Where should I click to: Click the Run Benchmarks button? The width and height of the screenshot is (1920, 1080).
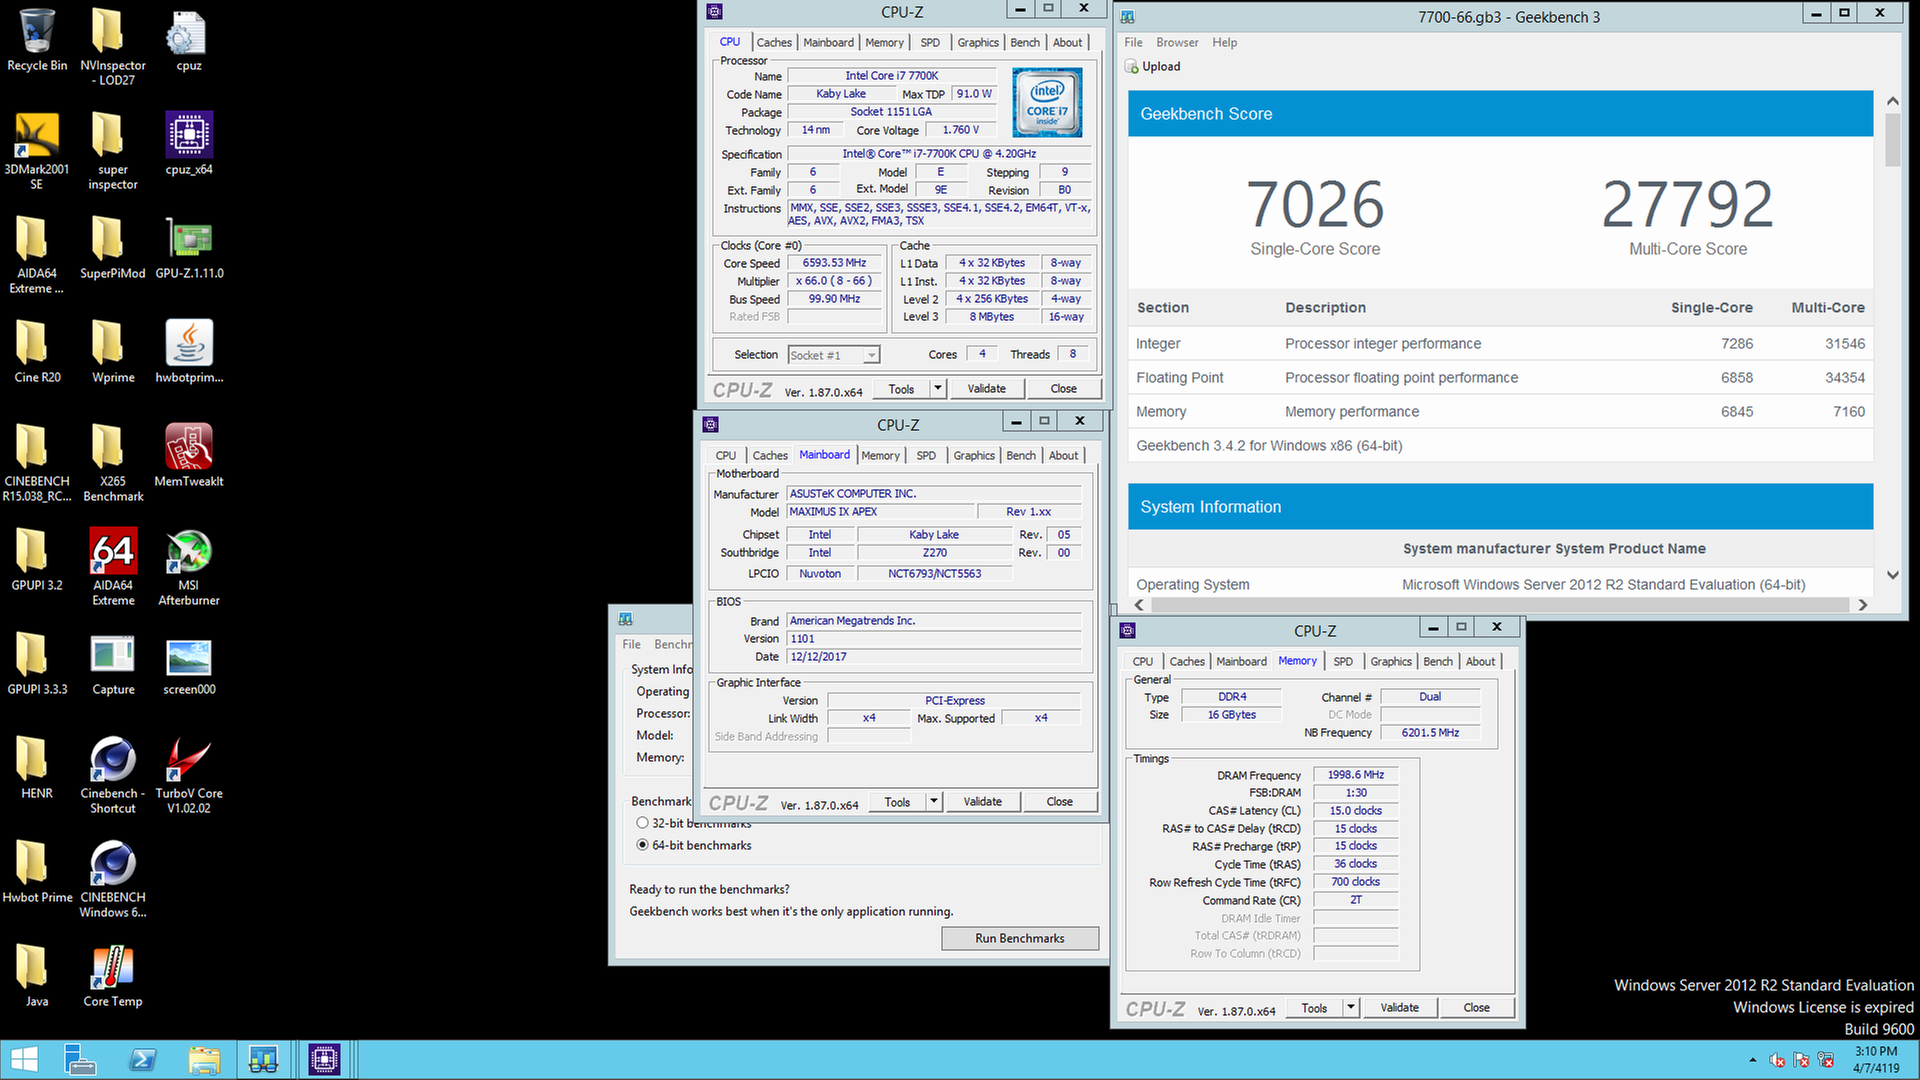point(1020,938)
